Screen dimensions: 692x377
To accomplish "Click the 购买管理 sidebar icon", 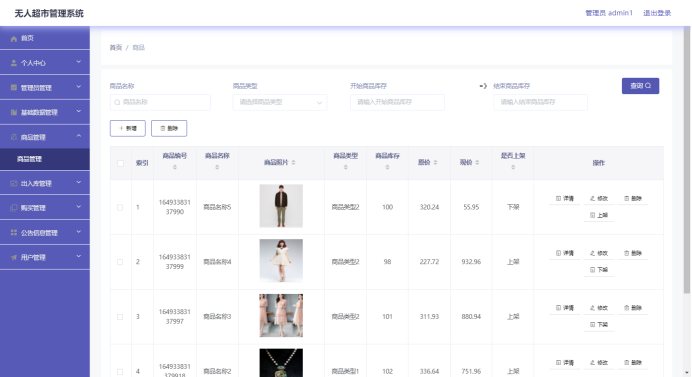I will [x=14, y=208].
